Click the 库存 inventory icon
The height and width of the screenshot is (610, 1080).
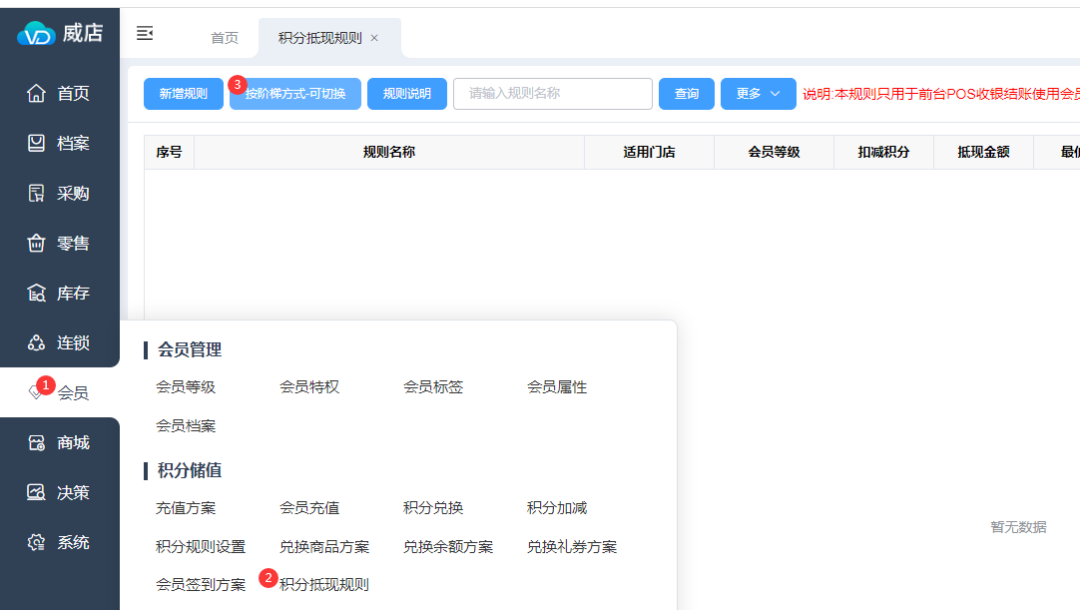(36, 293)
